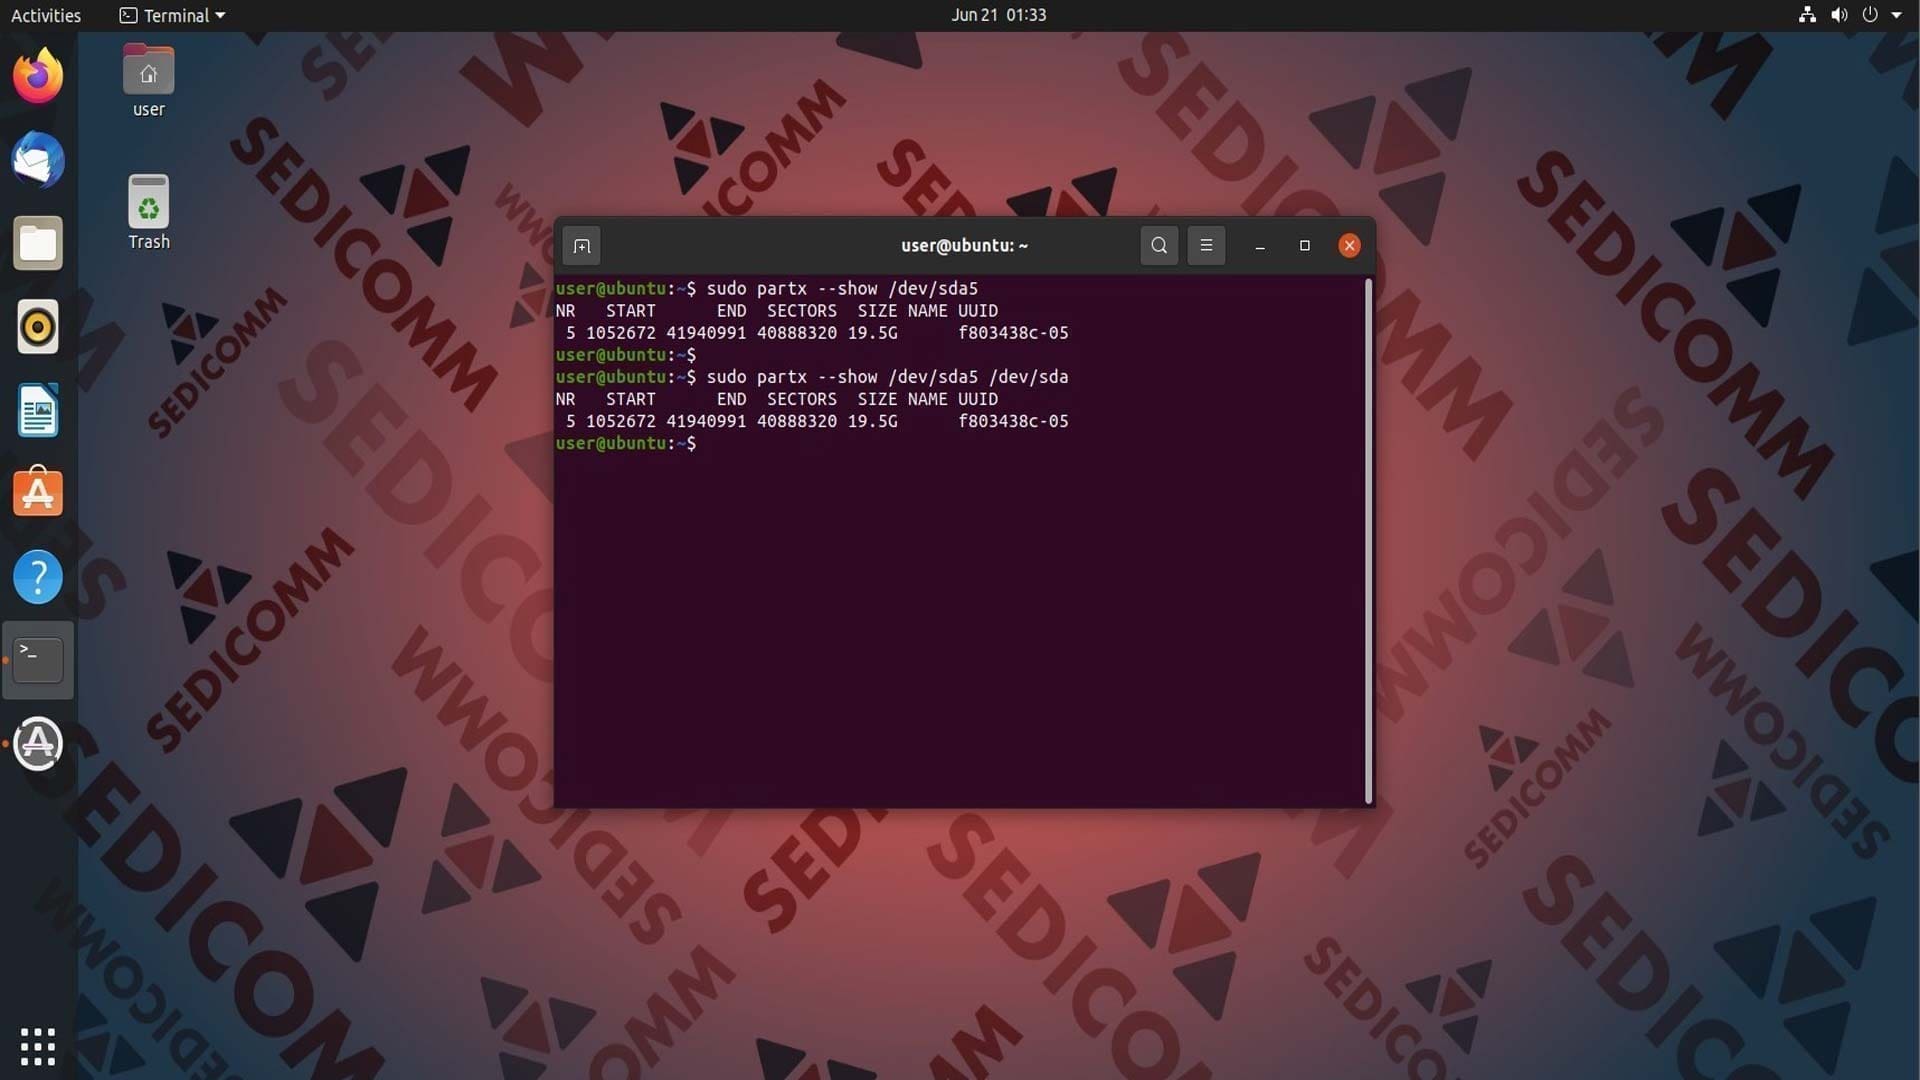
Task: Launch Thunderbird mail from the dock
Action: [x=38, y=160]
